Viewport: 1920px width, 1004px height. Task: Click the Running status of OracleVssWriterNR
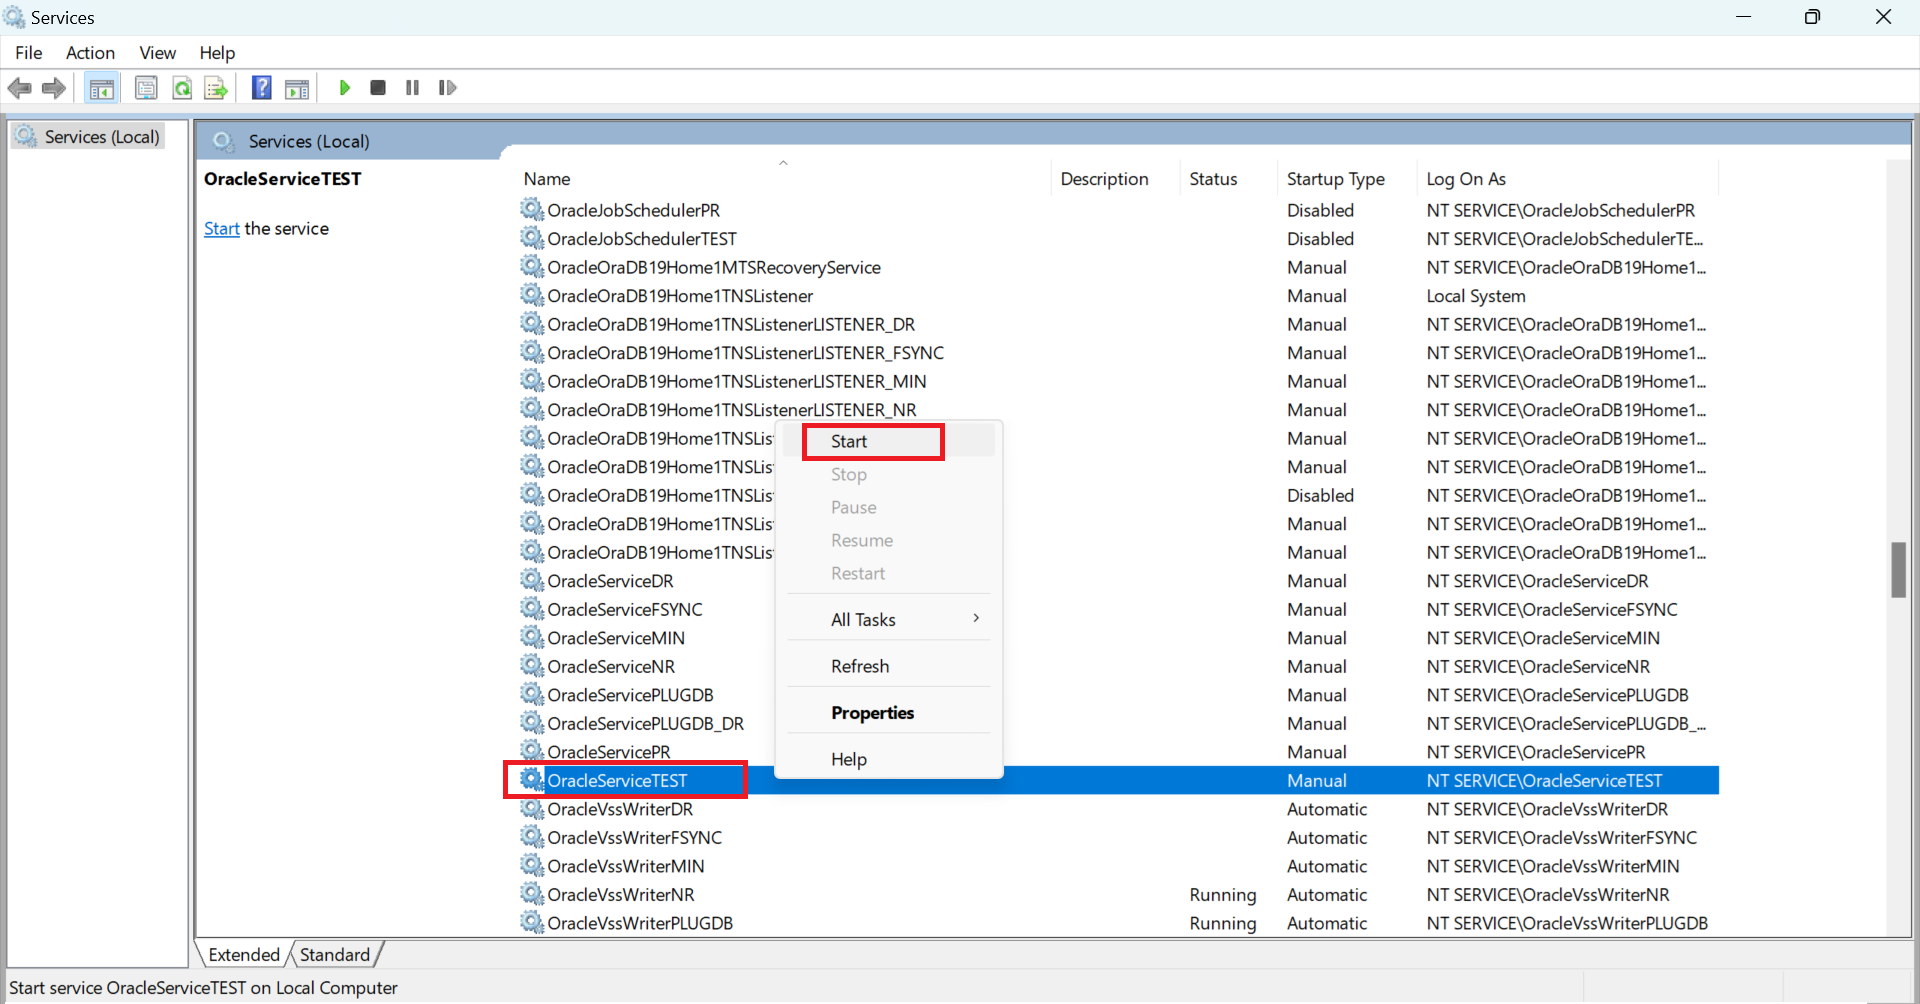click(1223, 895)
